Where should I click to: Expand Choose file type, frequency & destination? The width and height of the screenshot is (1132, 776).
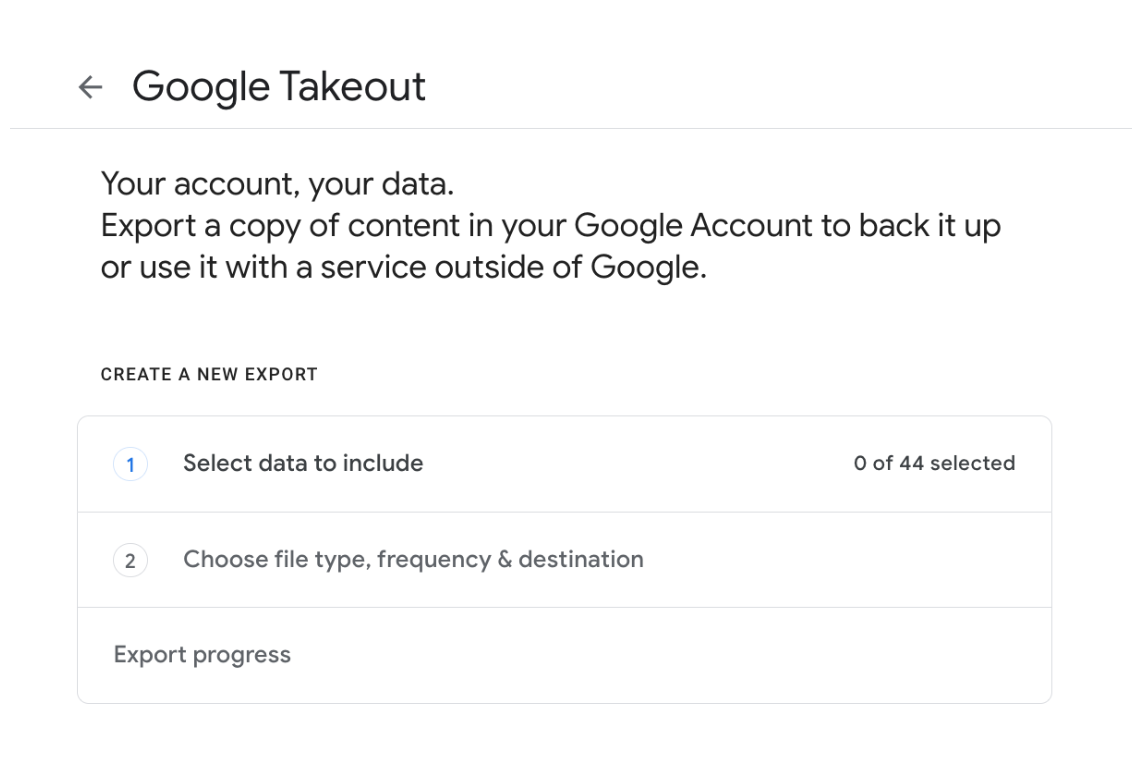tap(413, 559)
